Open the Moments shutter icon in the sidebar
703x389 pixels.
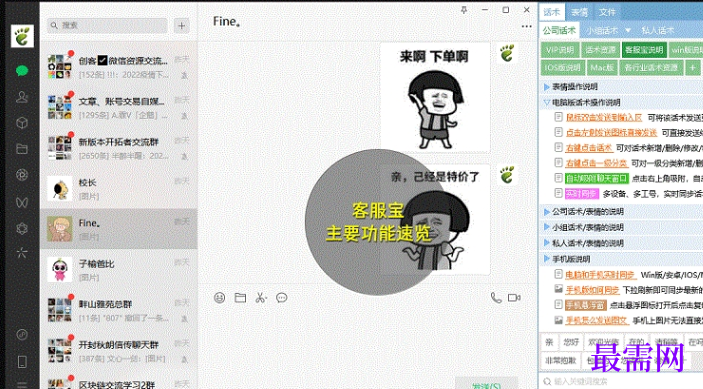pos(22,175)
